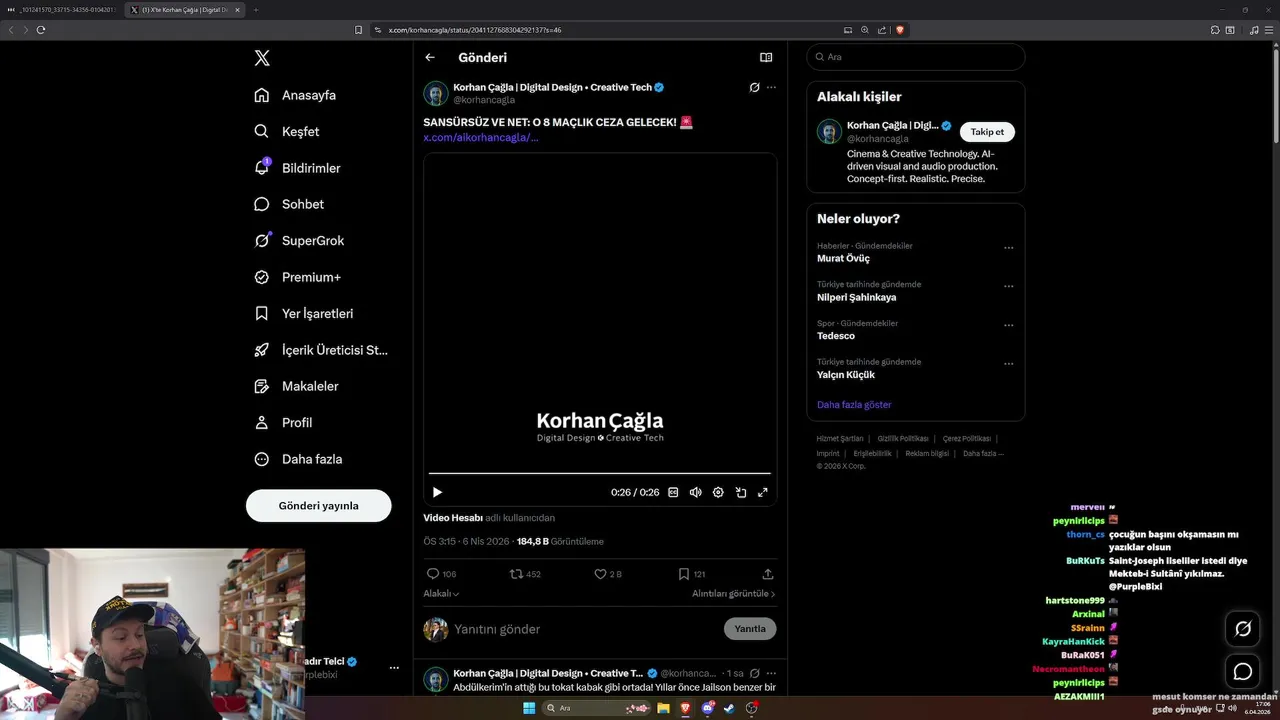
Task: Open video playback settings gear
Action: [718, 492]
